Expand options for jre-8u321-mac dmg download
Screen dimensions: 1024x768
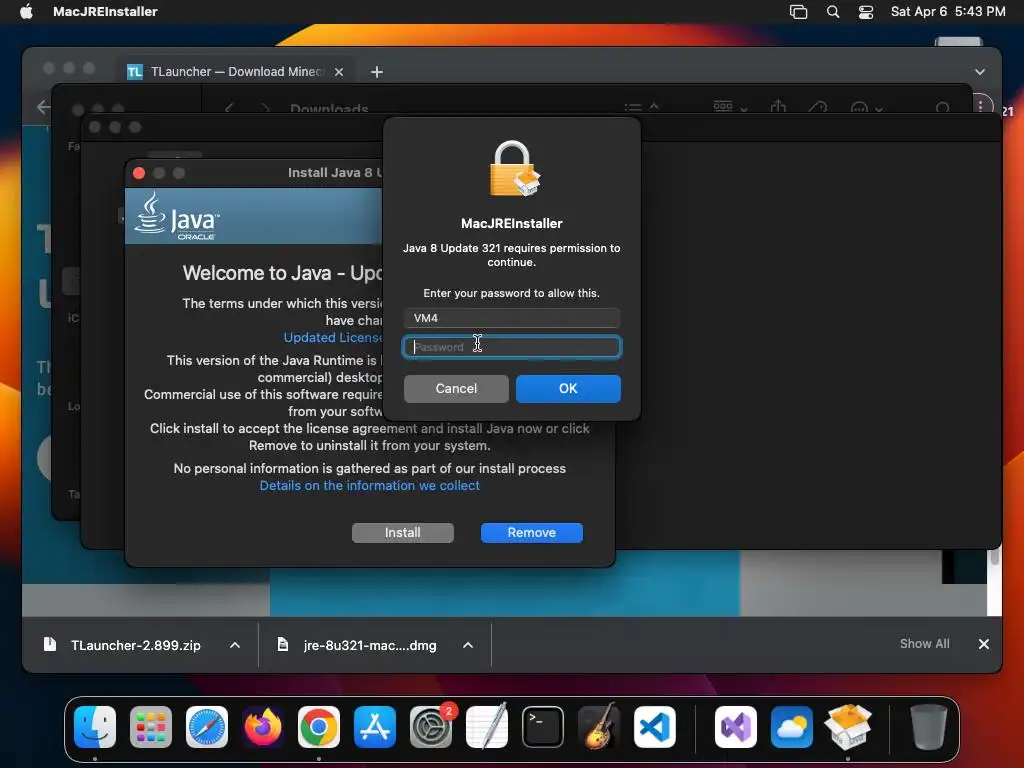(468, 645)
